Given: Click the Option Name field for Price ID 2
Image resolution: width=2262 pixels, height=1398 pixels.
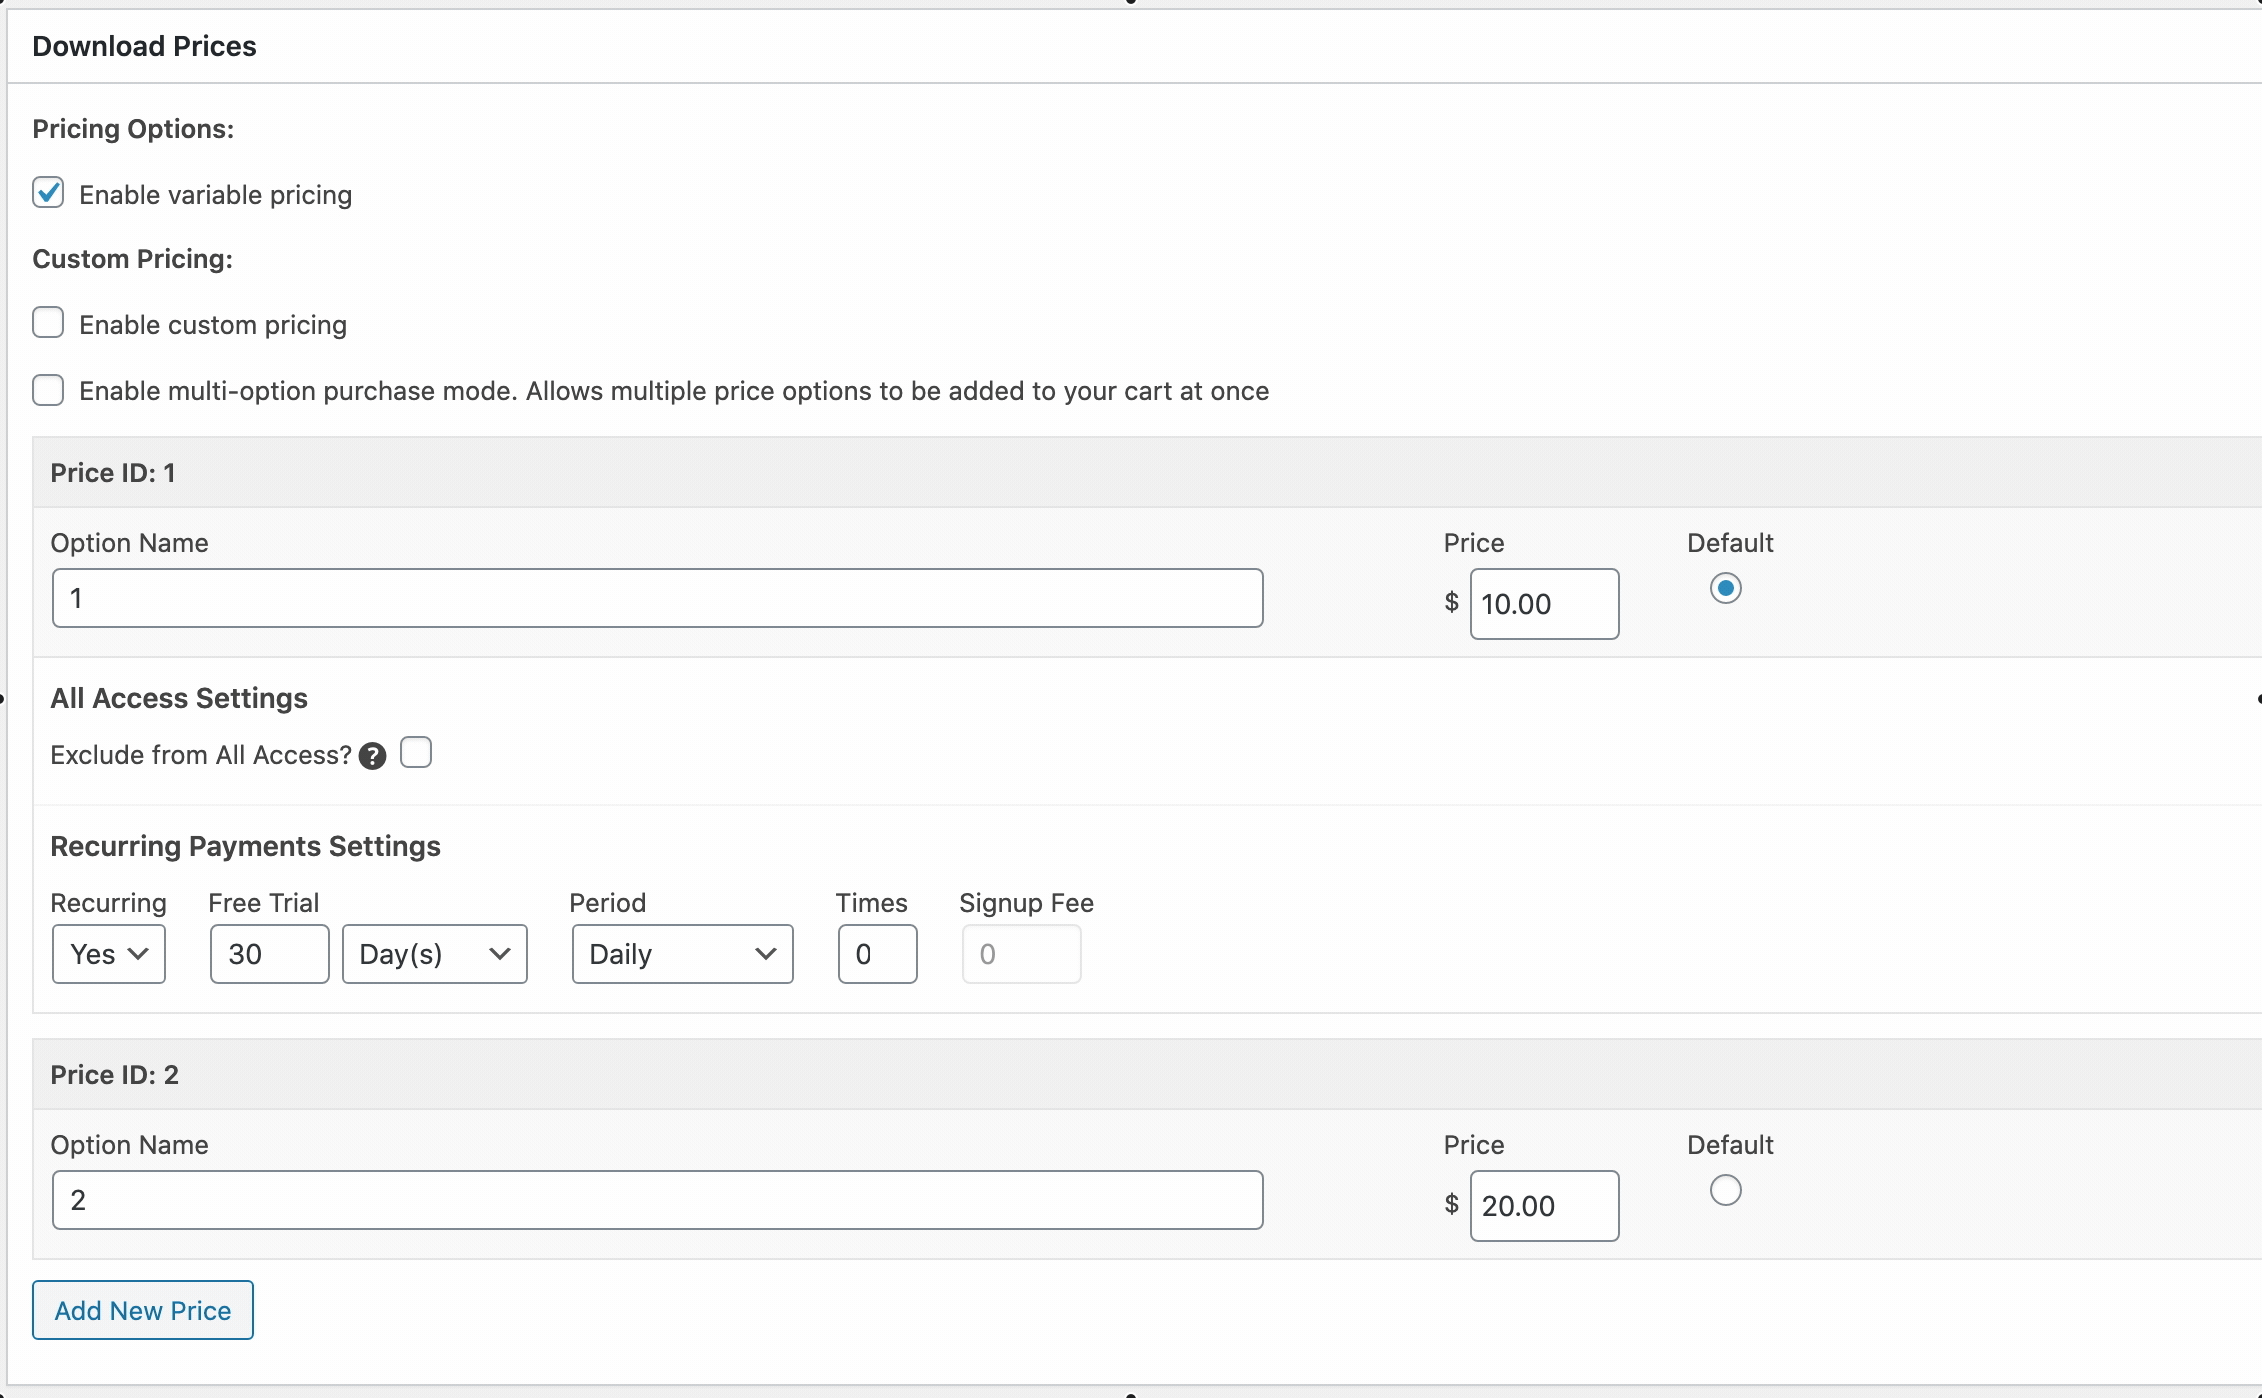Looking at the screenshot, I should (657, 1200).
